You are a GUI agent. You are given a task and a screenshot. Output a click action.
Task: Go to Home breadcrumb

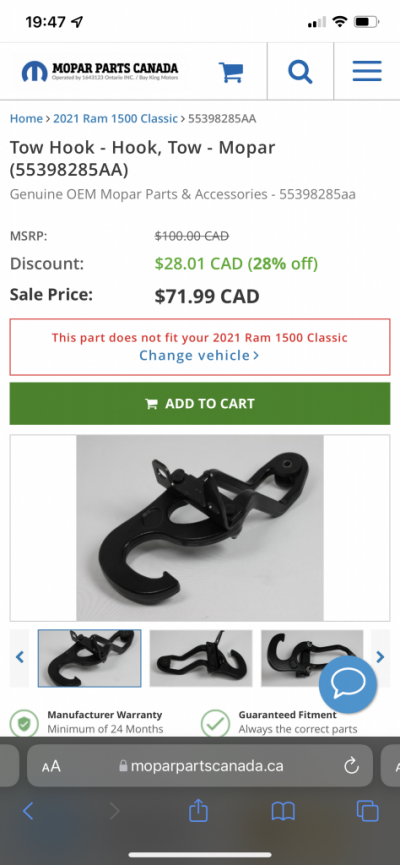(26, 119)
